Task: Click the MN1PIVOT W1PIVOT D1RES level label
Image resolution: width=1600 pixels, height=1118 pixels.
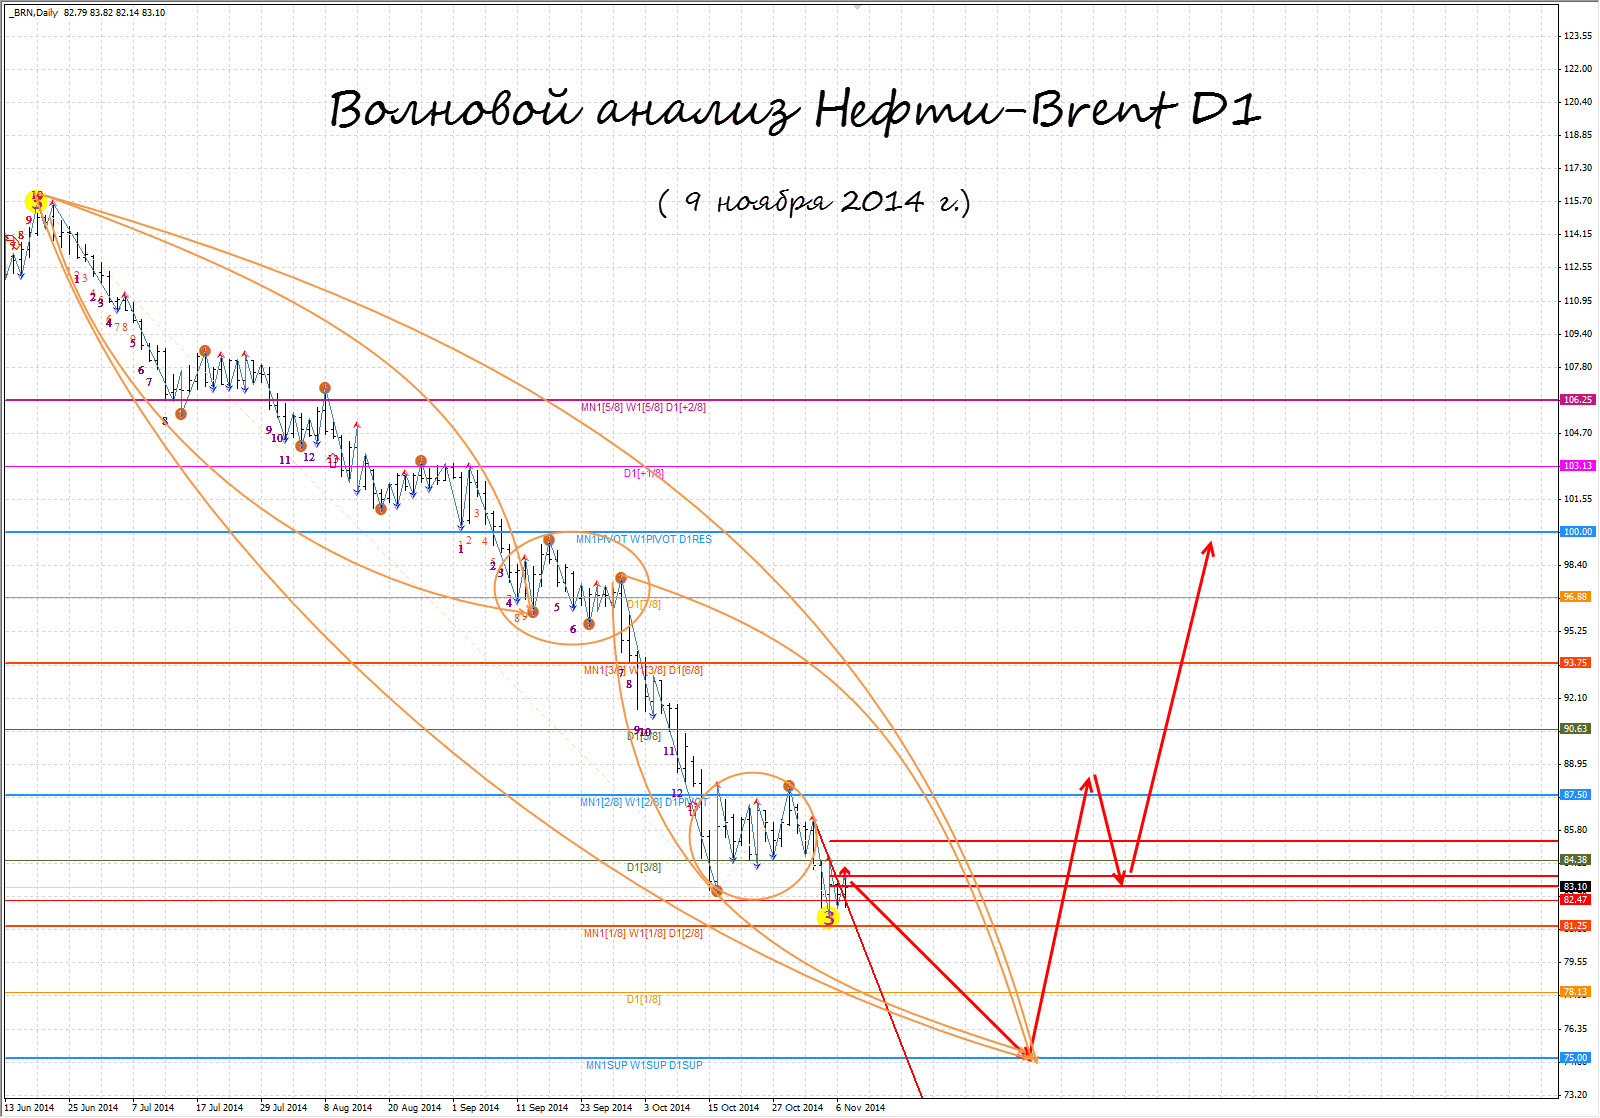Action: pyautogui.click(x=644, y=540)
